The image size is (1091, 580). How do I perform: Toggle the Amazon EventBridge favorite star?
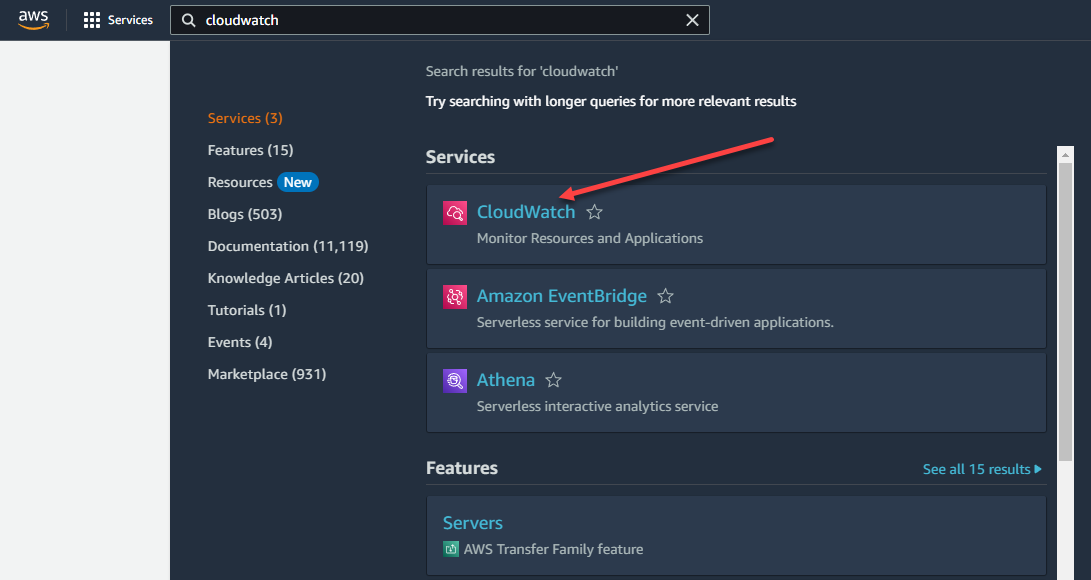point(666,296)
